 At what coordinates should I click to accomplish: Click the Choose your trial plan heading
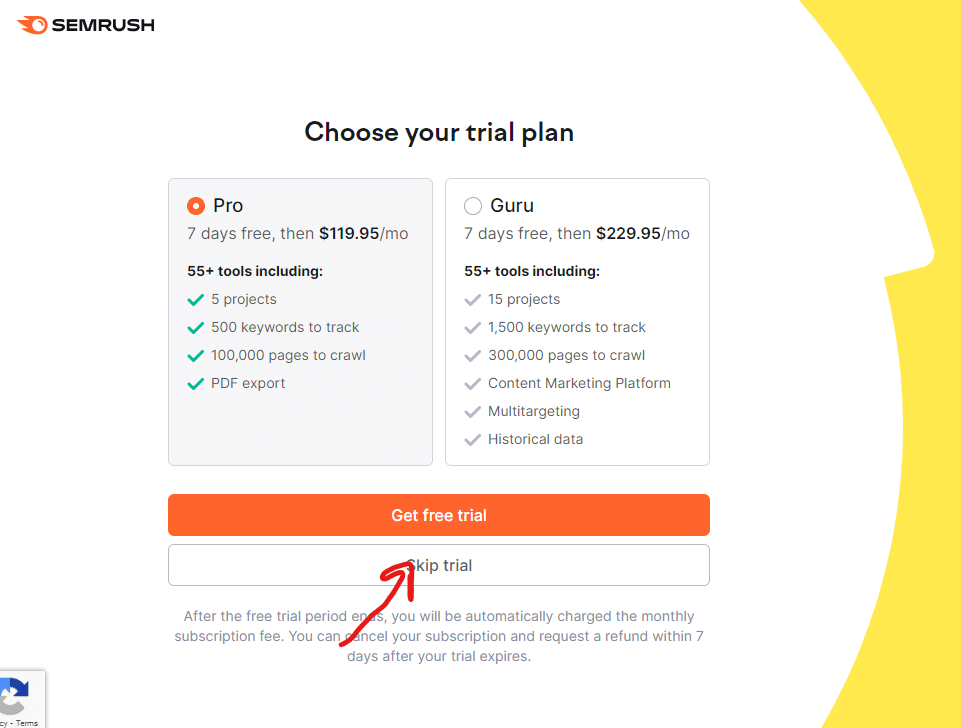click(x=439, y=132)
